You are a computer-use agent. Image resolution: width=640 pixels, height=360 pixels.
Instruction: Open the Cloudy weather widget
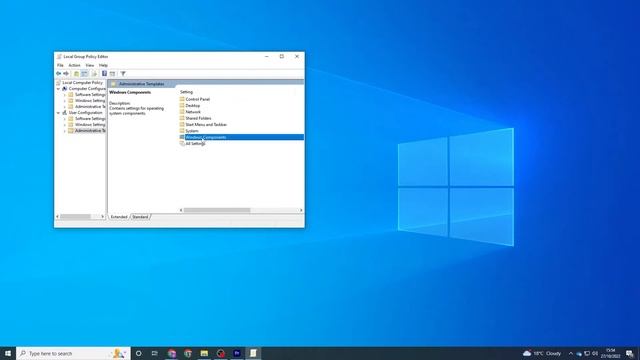tap(542, 353)
